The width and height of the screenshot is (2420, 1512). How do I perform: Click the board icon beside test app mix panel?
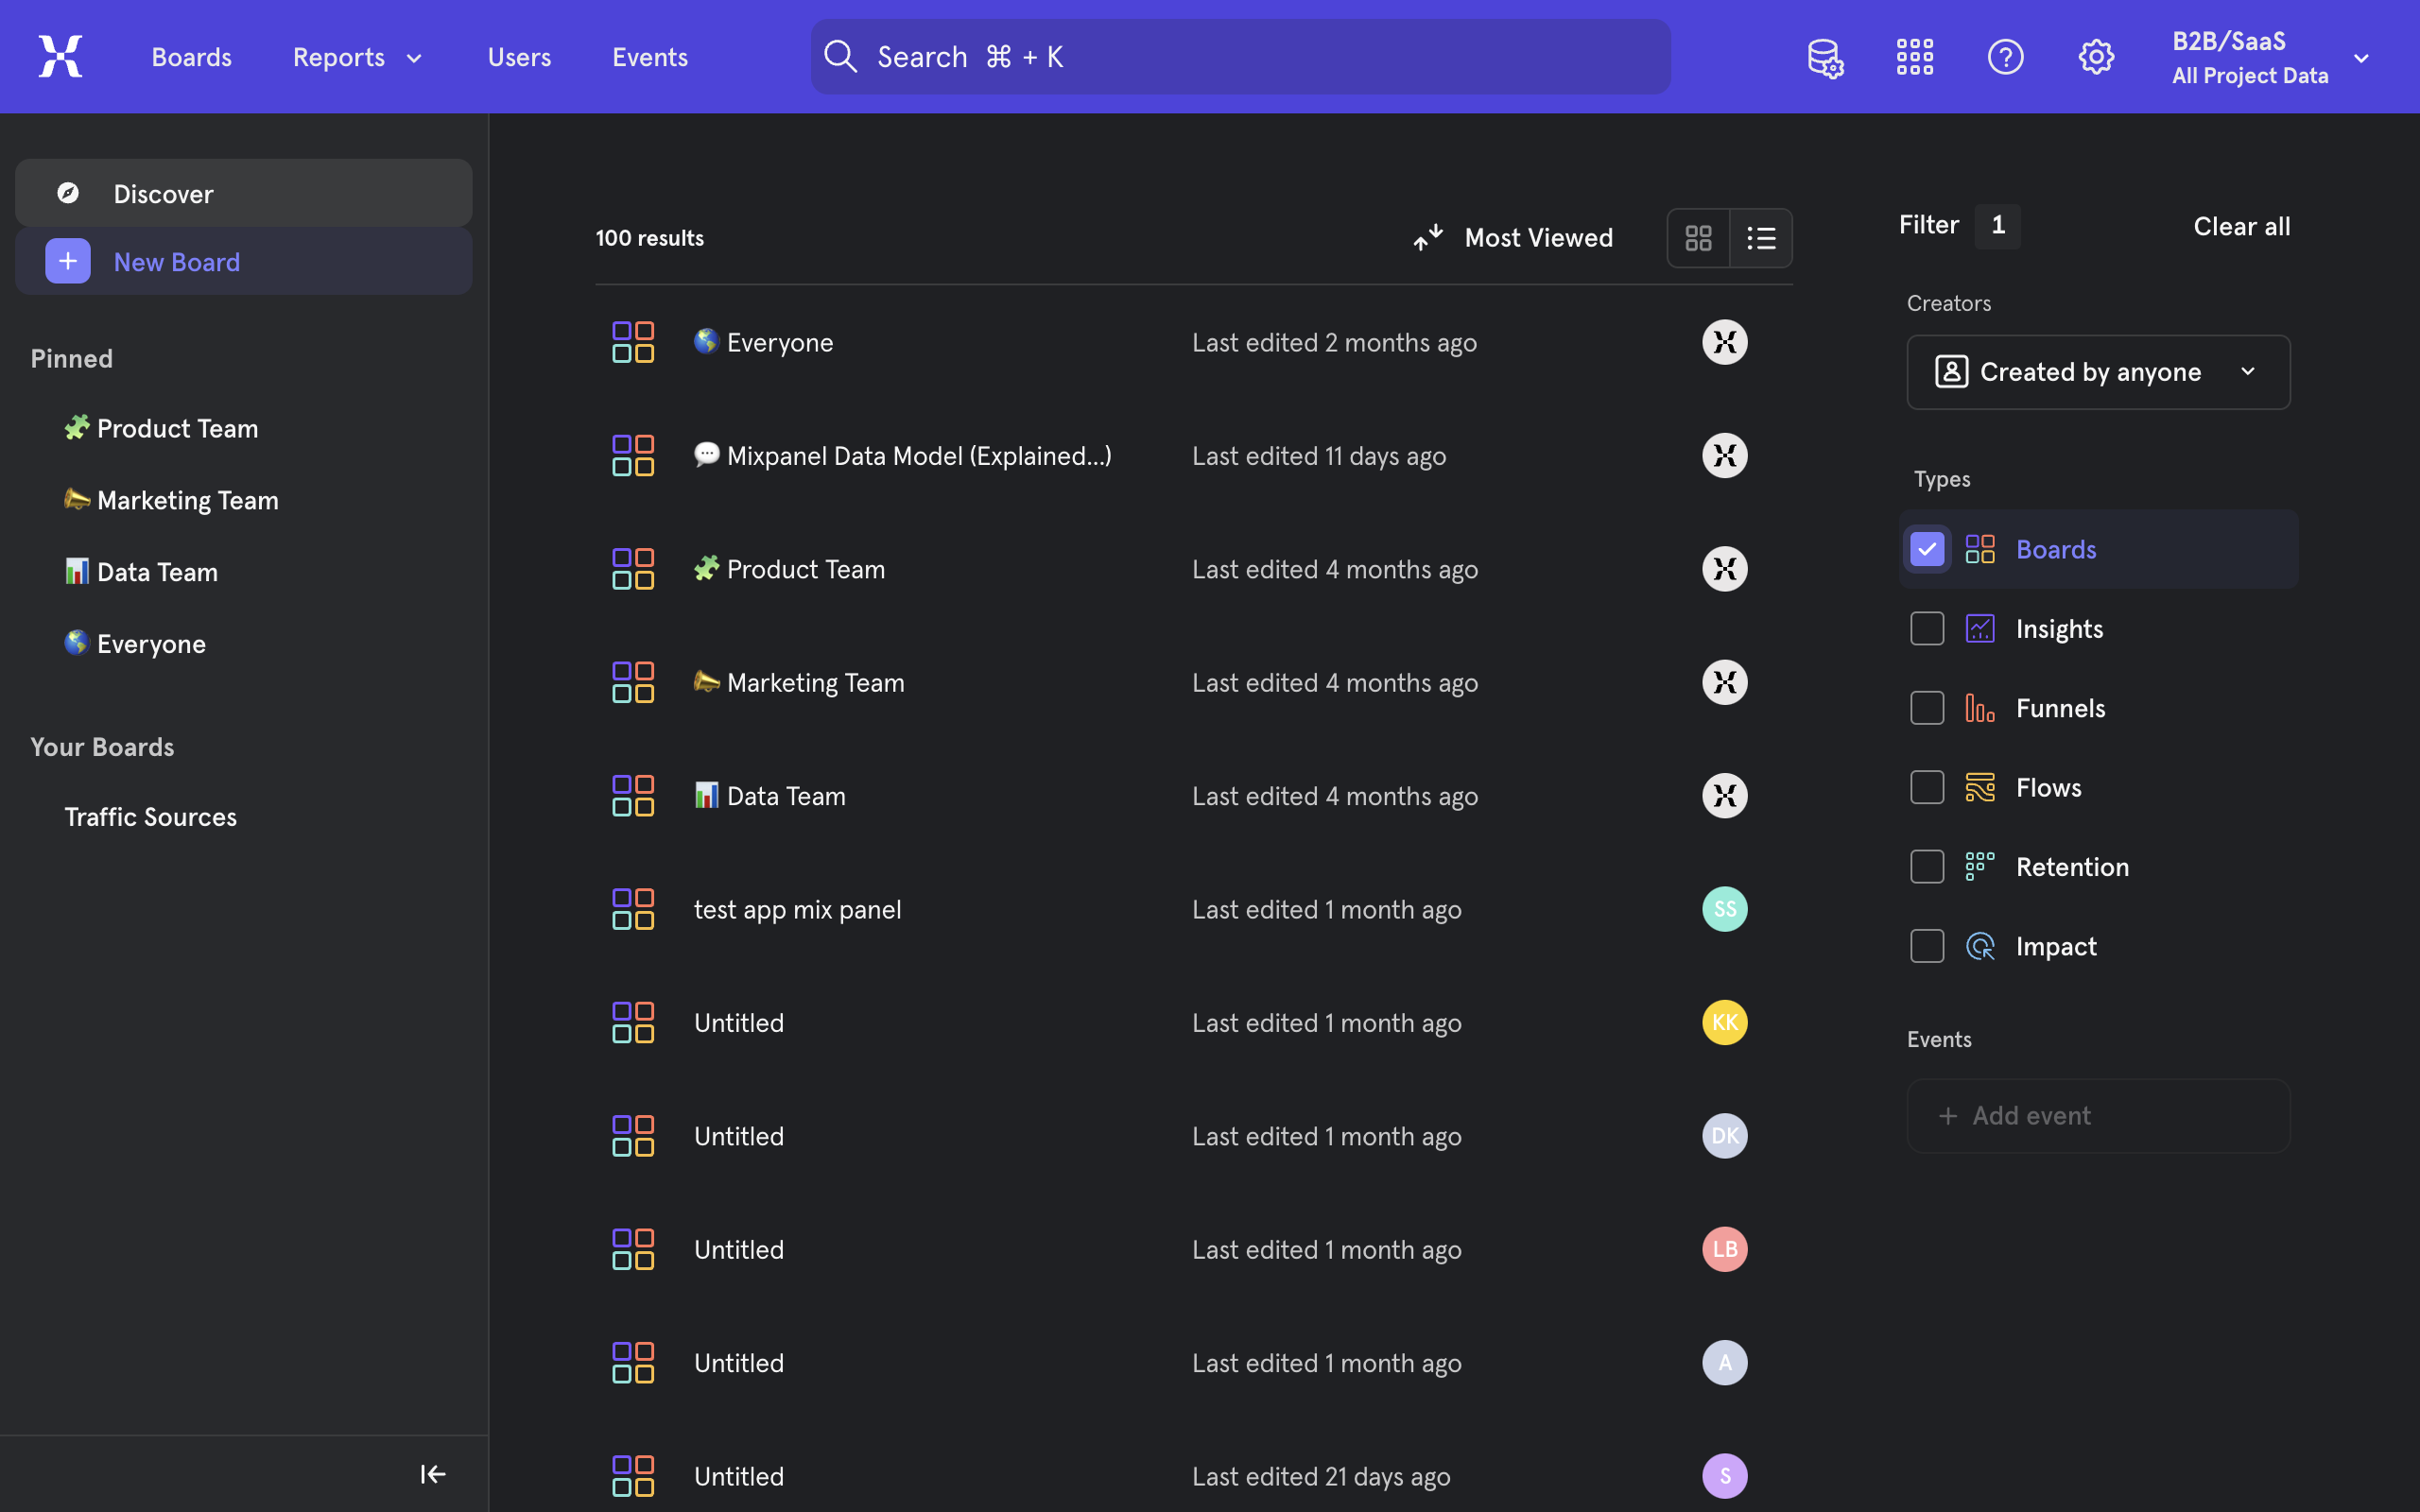(633, 909)
